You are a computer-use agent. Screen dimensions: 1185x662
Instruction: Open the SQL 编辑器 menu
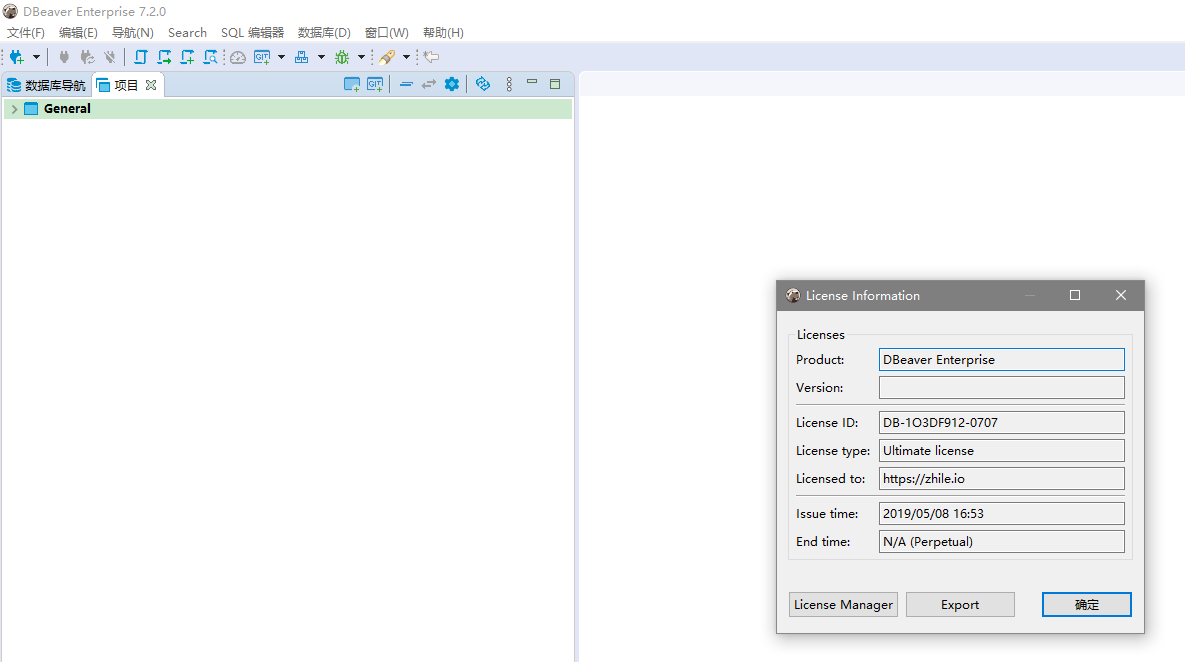coord(252,32)
